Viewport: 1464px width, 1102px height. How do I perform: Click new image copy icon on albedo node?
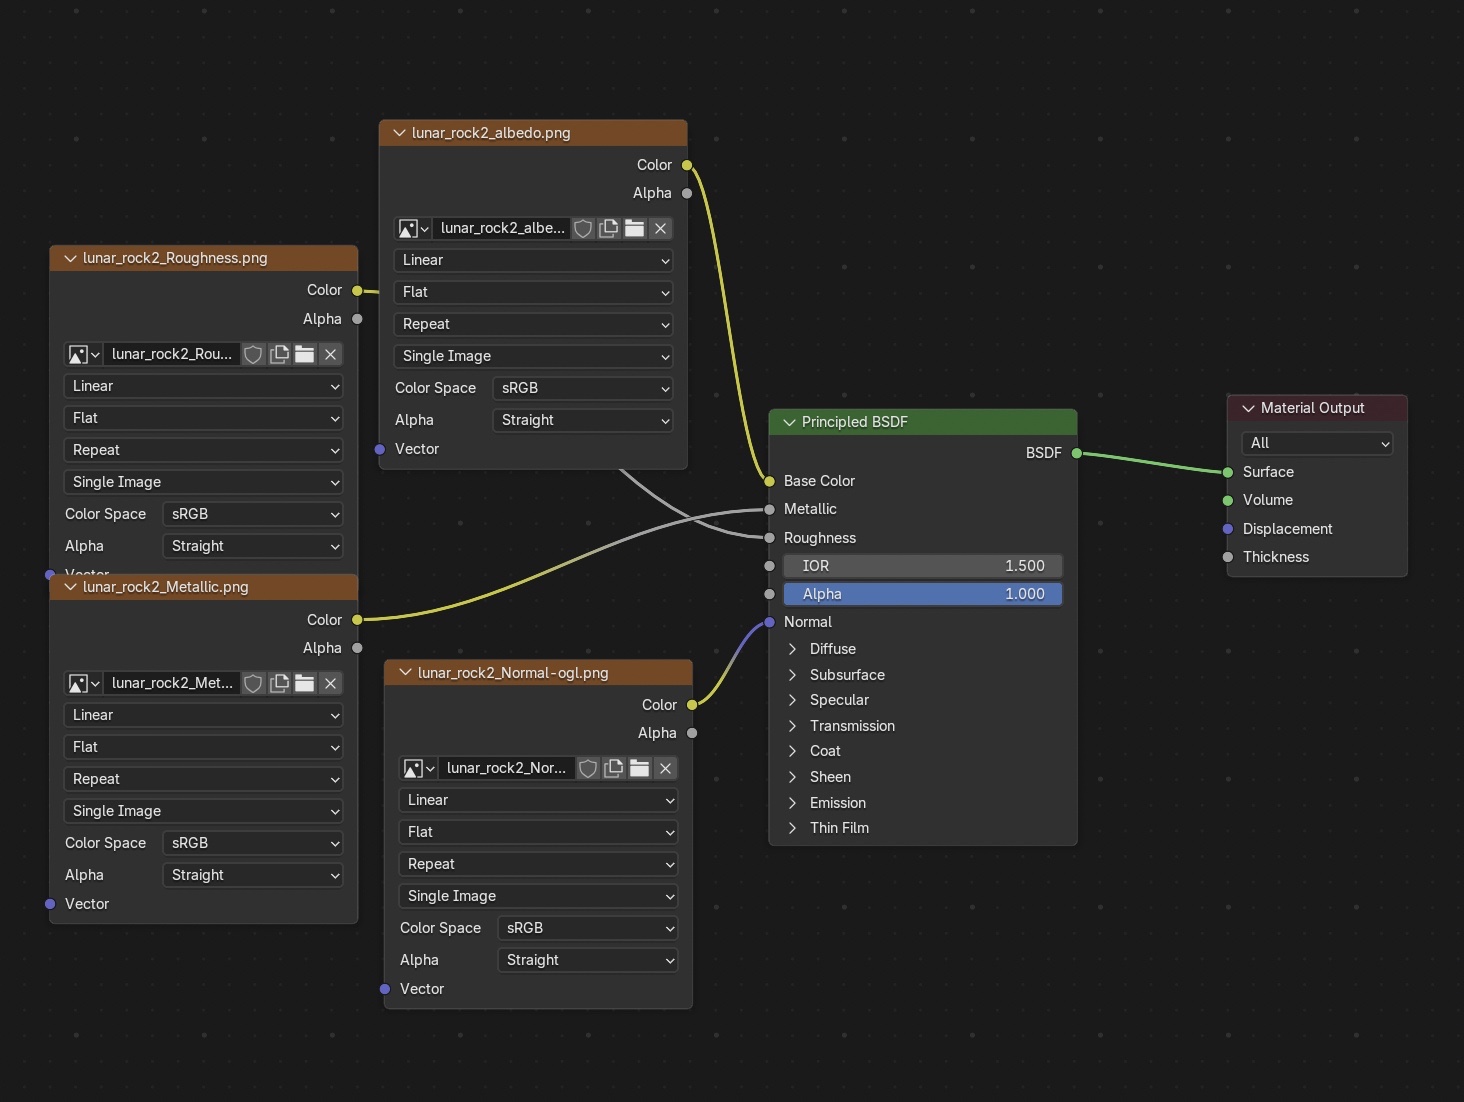pyautogui.click(x=609, y=229)
